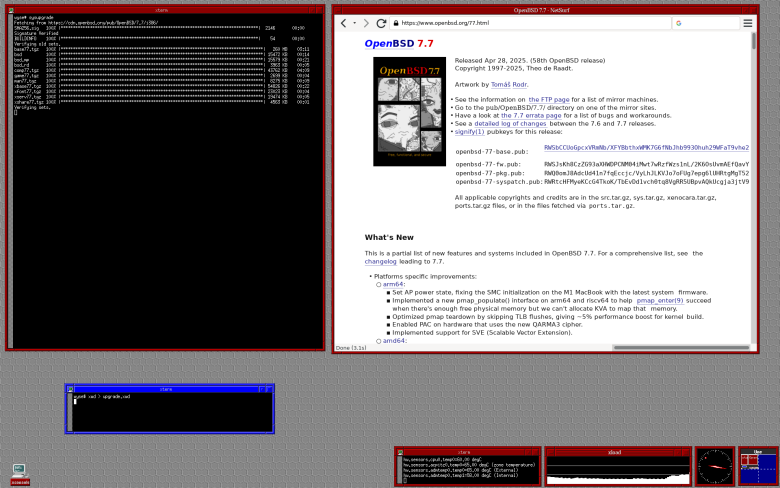
Task: Open the sysupgrade xterm window menu icon
Action: 11,10
